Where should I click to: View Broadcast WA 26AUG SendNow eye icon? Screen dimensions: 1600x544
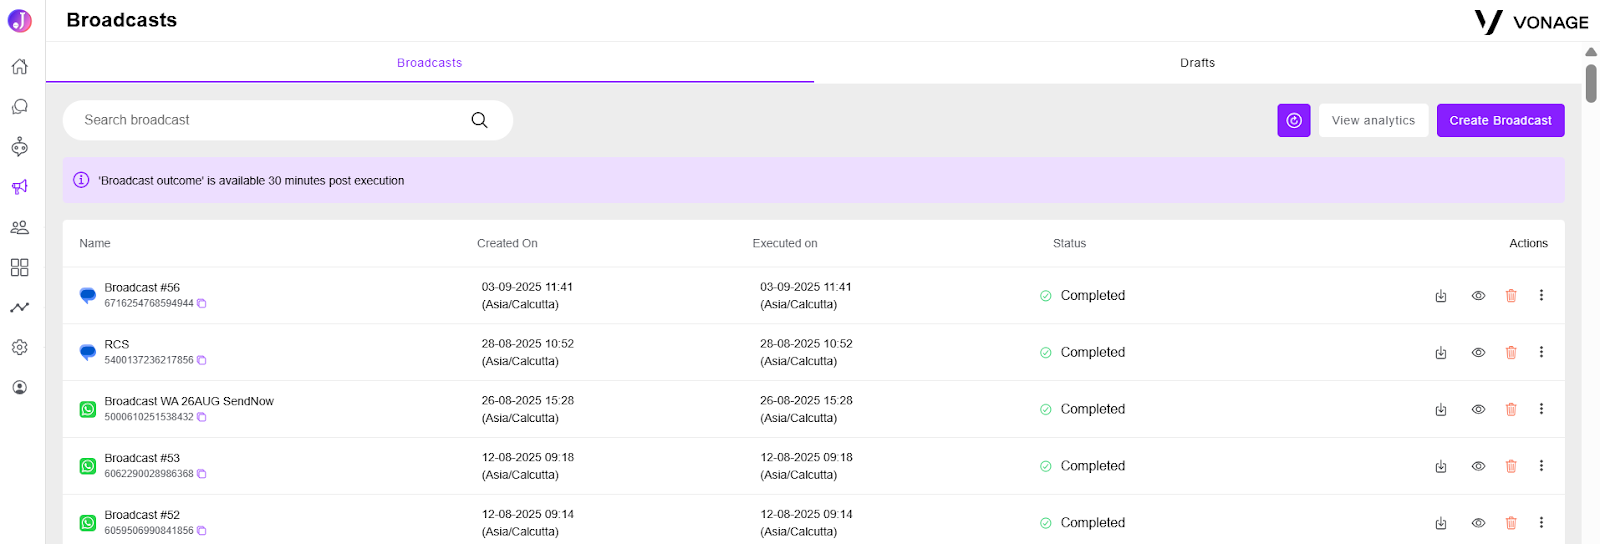[x=1478, y=410]
